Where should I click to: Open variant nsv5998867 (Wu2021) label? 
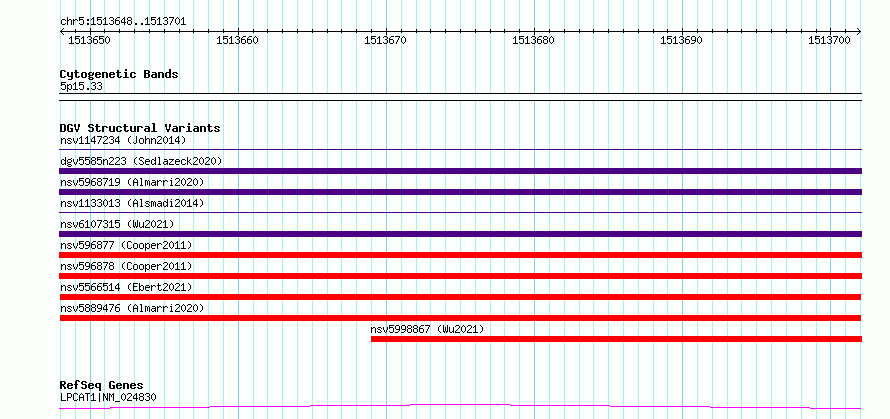click(x=427, y=329)
